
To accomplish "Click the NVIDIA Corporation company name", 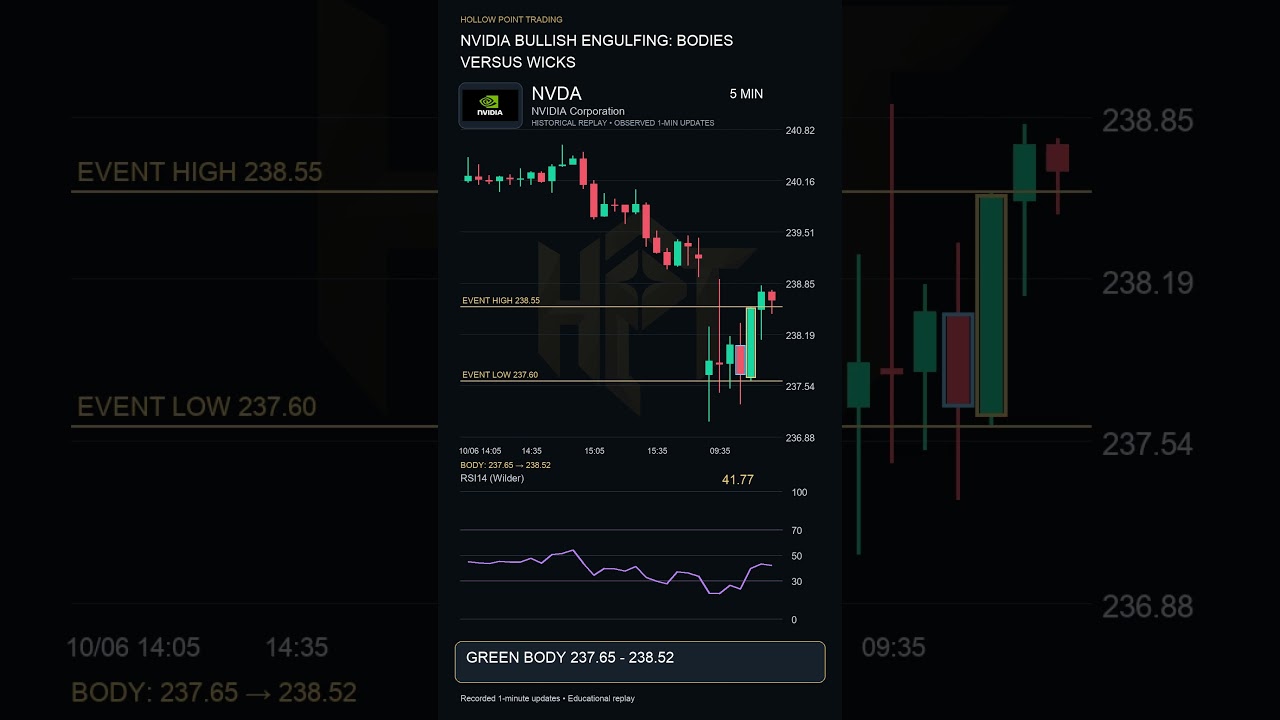I will coord(578,111).
